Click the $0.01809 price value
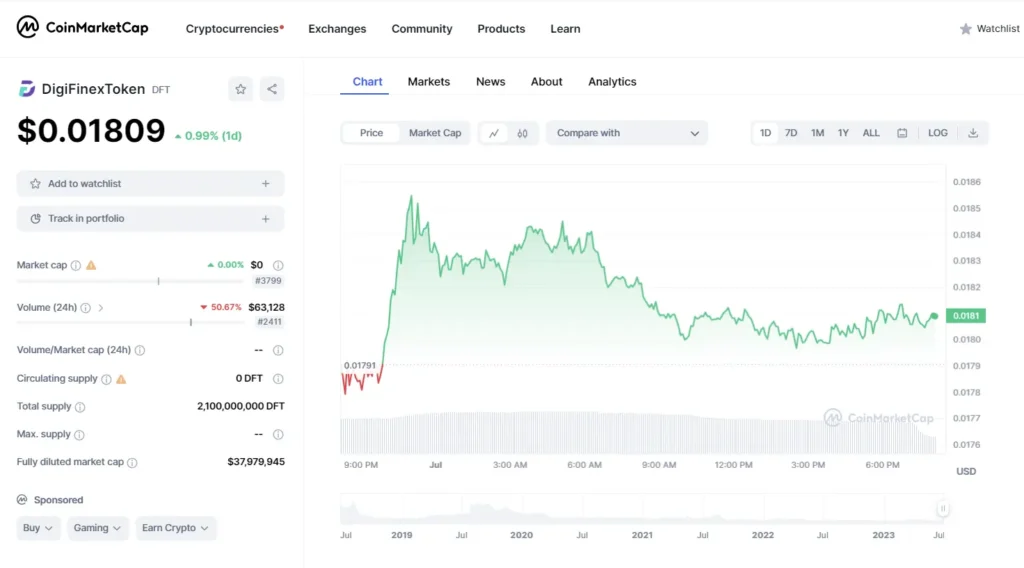Viewport: 1024px width, 568px height. (x=91, y=131)
